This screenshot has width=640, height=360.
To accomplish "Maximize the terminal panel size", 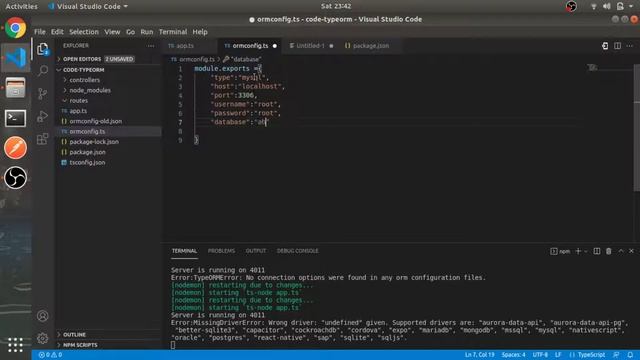I will click(x=621, y=251).
